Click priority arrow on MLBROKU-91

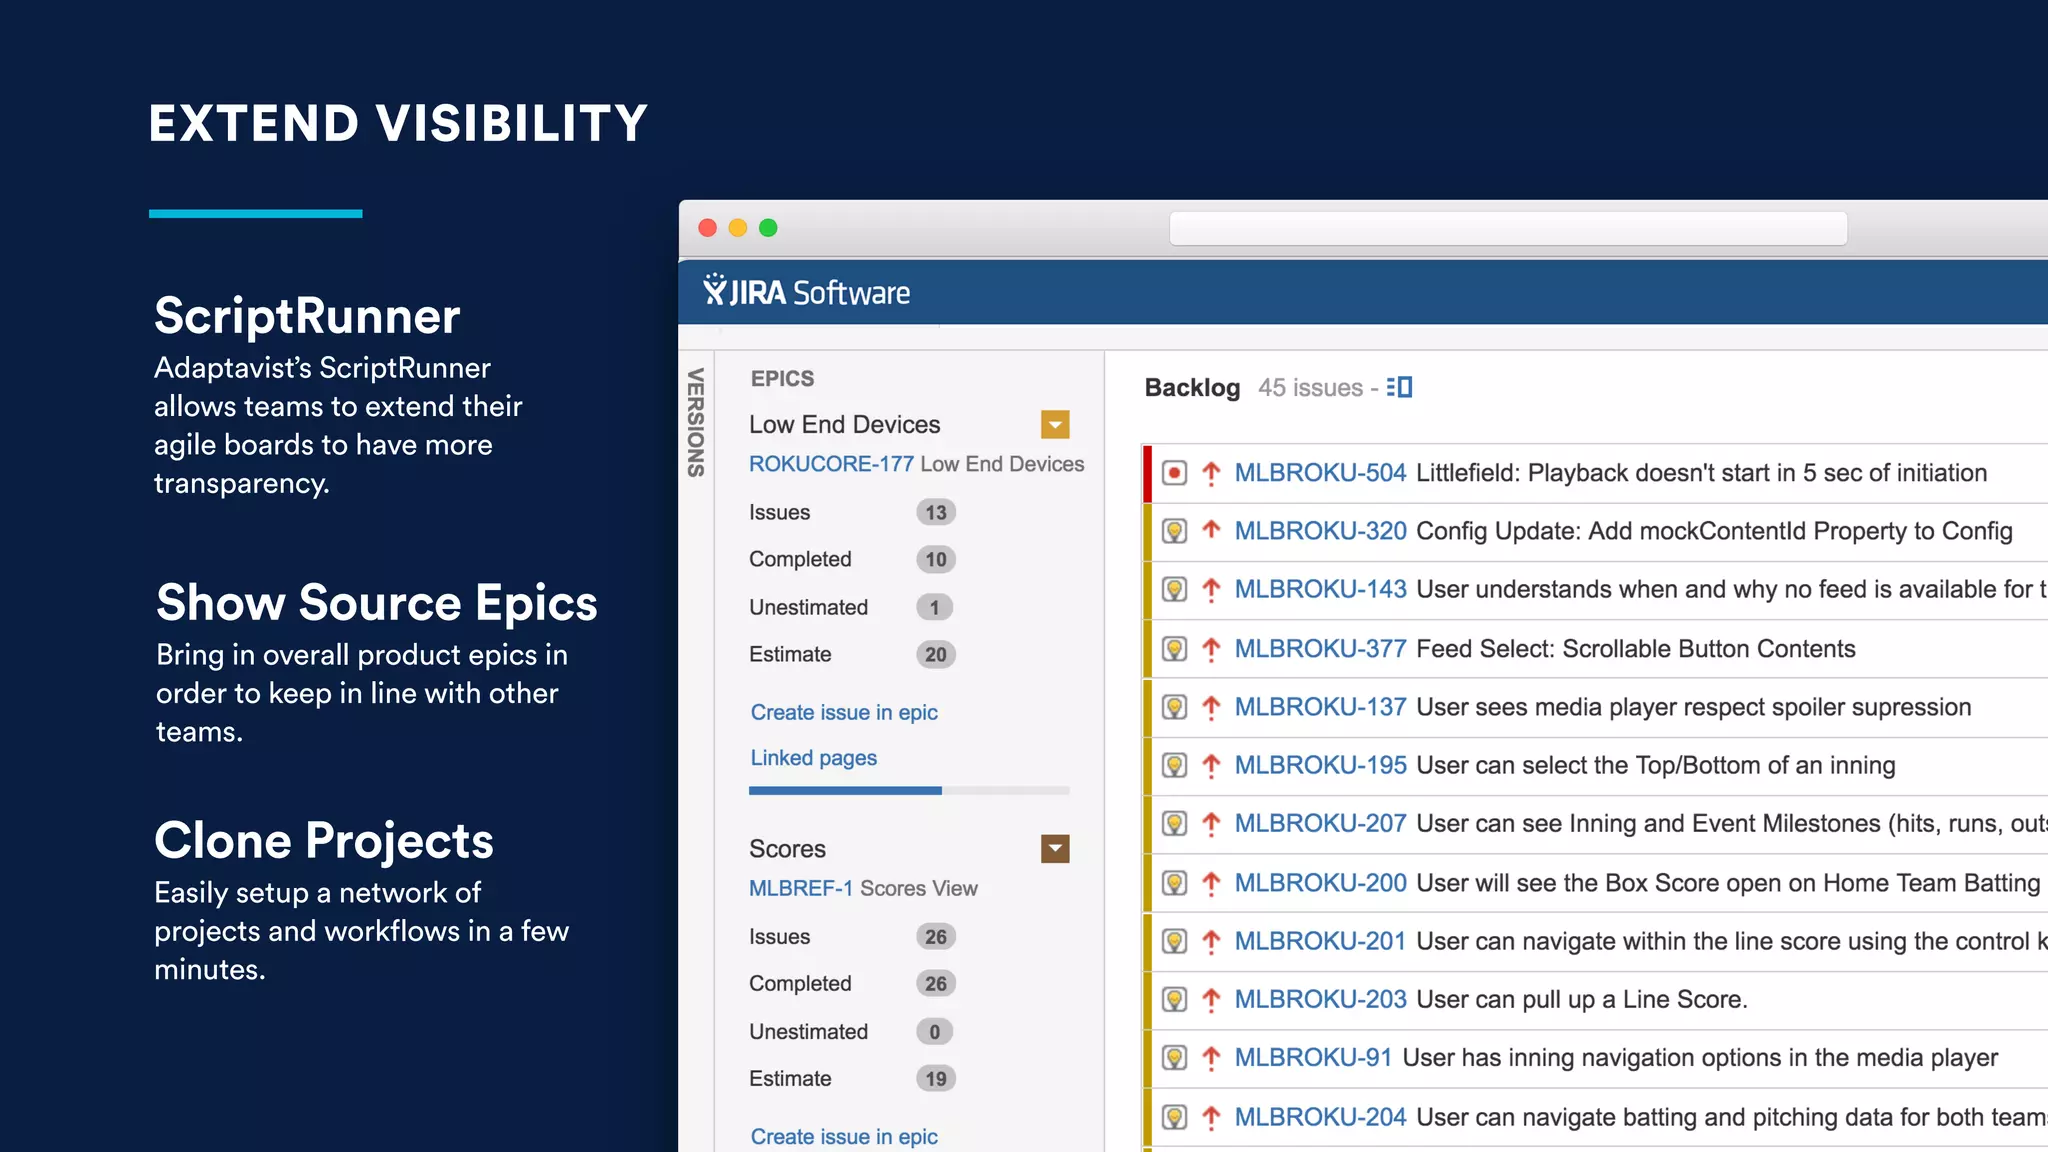click(1211, 1057)
